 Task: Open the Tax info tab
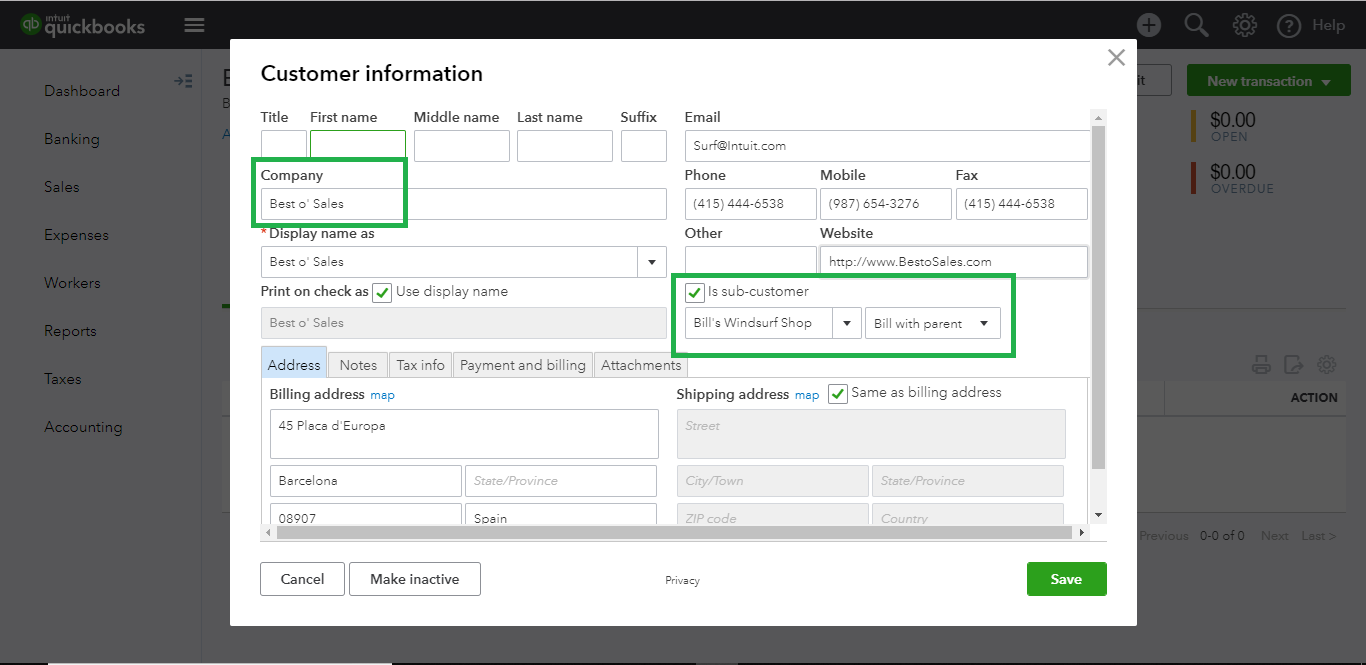[x=421, y=365]
